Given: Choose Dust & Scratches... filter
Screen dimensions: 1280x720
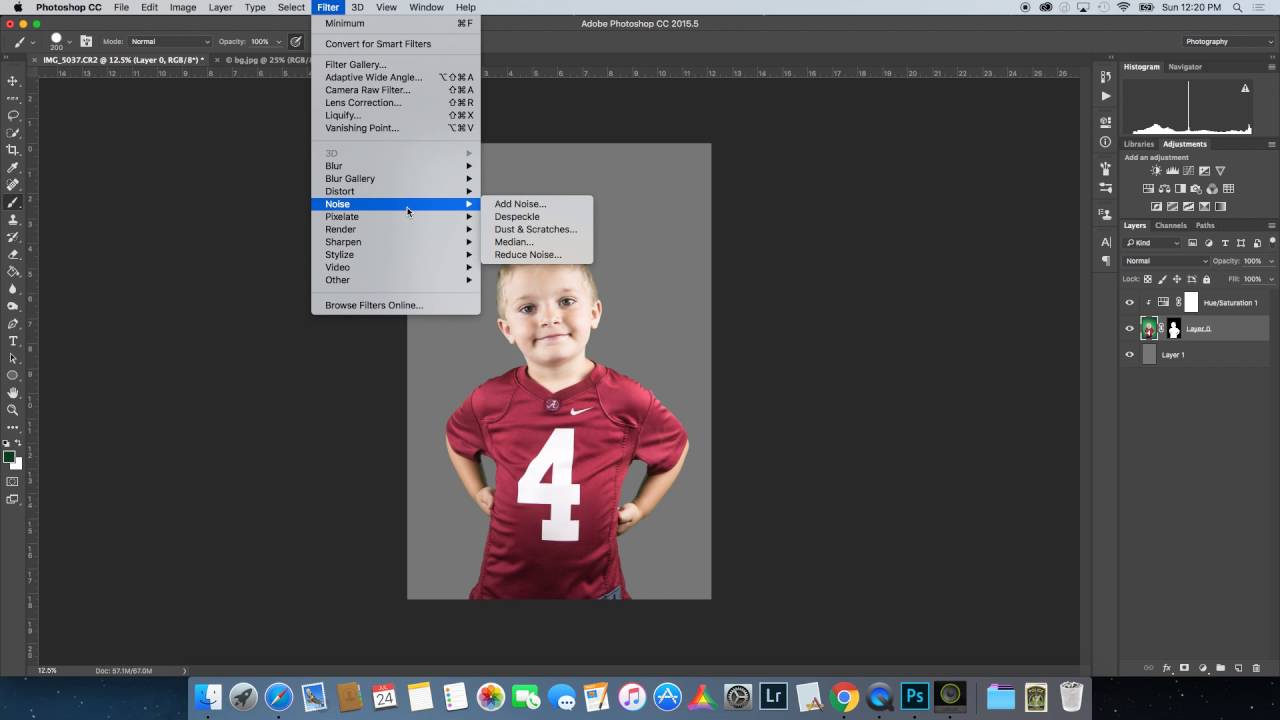Looking at the screenshot, I should tap(535, 229).
